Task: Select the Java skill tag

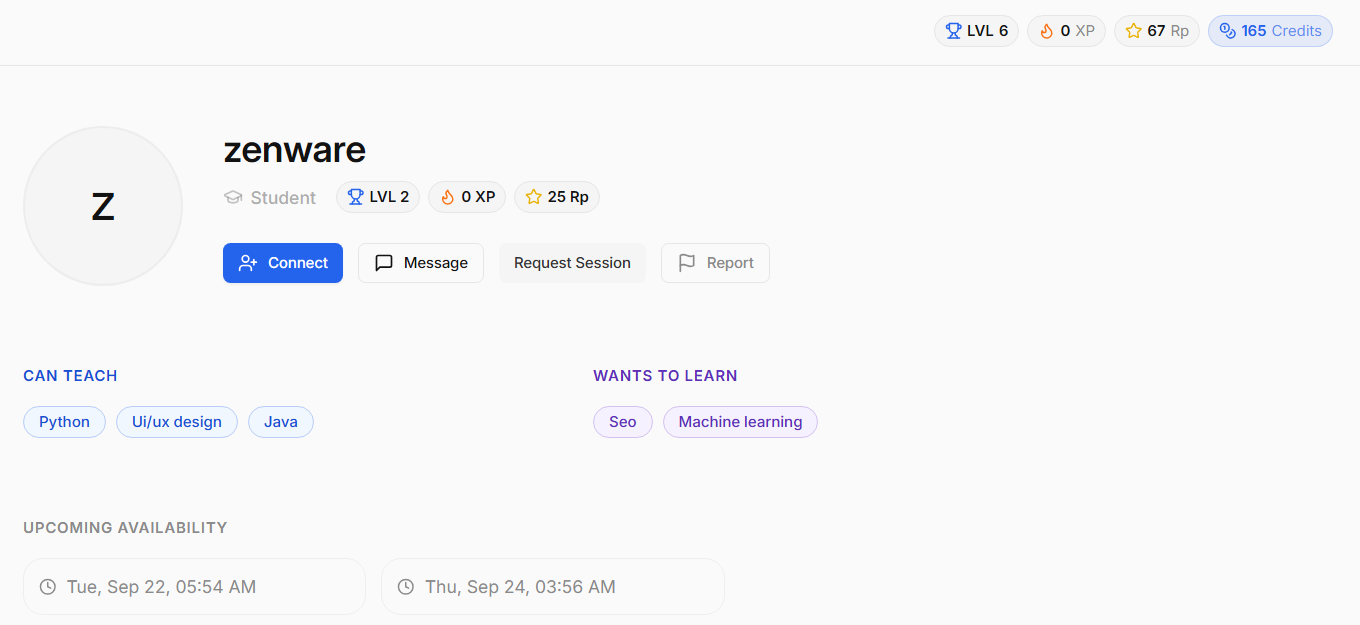Action: (x=281, y=422)
